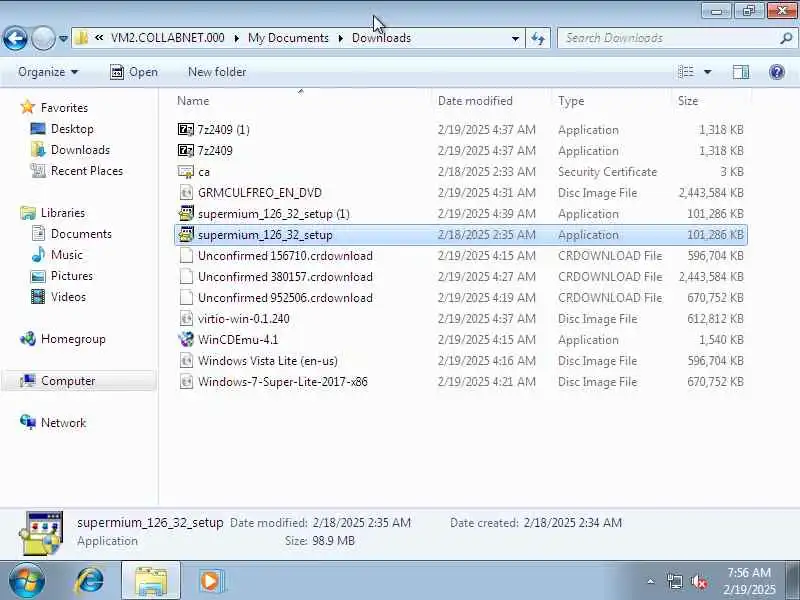This screenshot has width=800, height=600.
Task: Open the network tray icon
Action: [x=674, y=581]
